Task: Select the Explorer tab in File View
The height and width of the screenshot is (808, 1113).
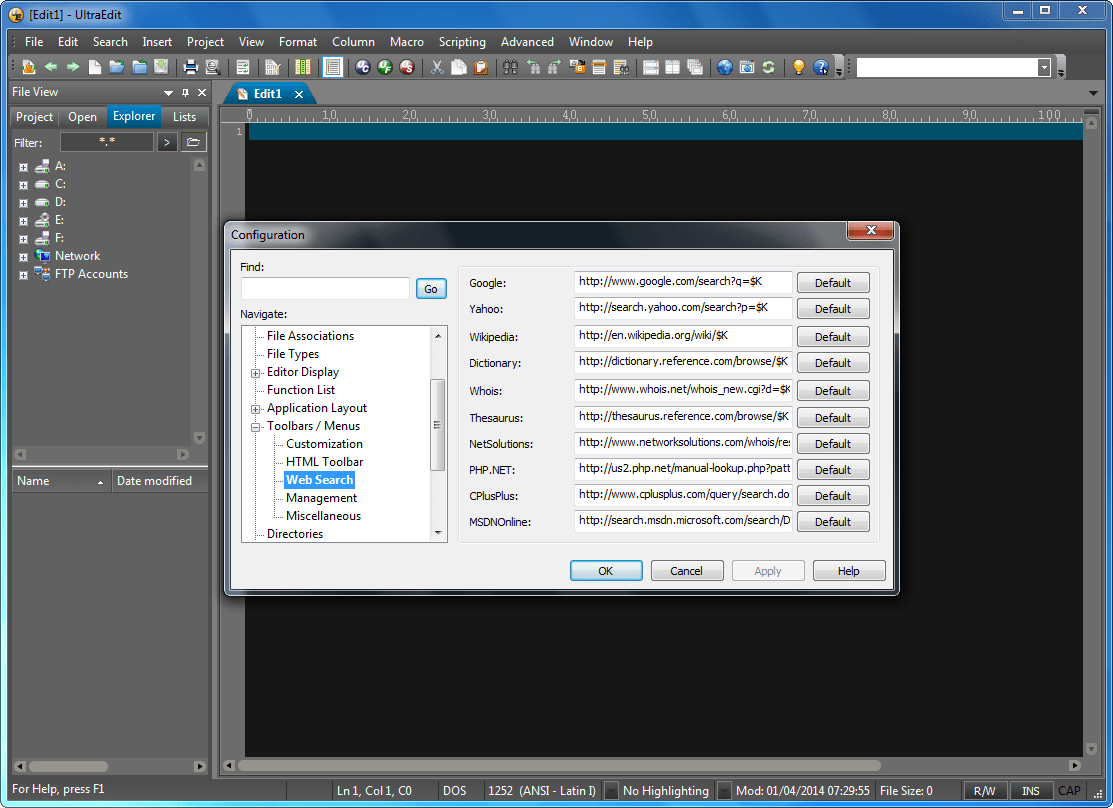Action: pos(134,116)
